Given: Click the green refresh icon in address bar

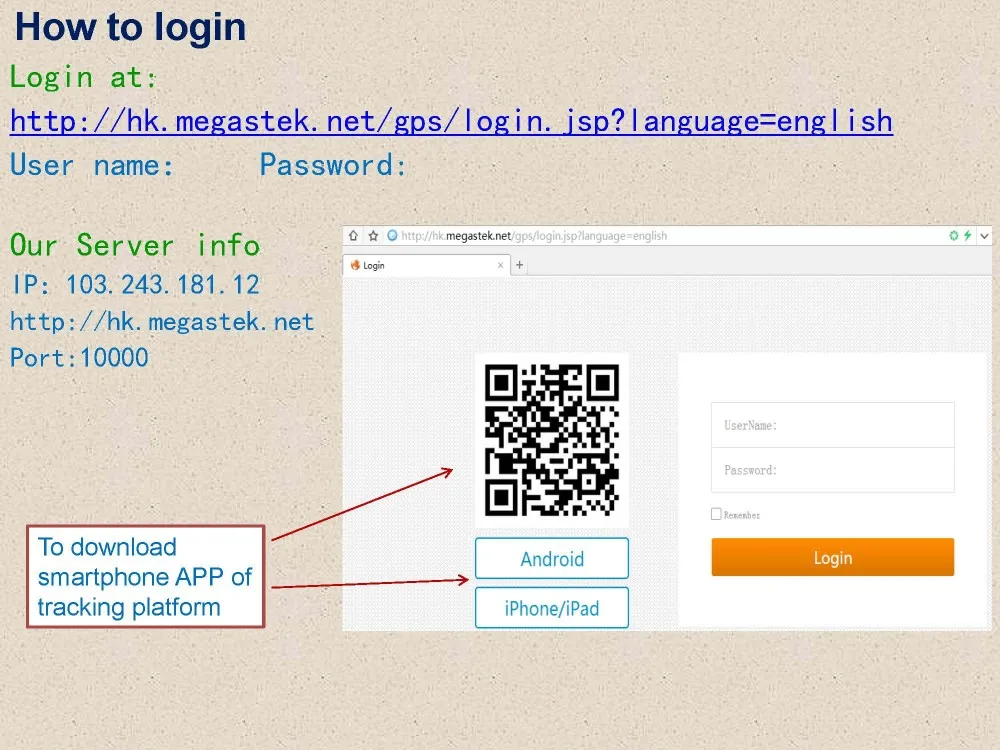Looking at the screenshot, I should click(954, 235).
